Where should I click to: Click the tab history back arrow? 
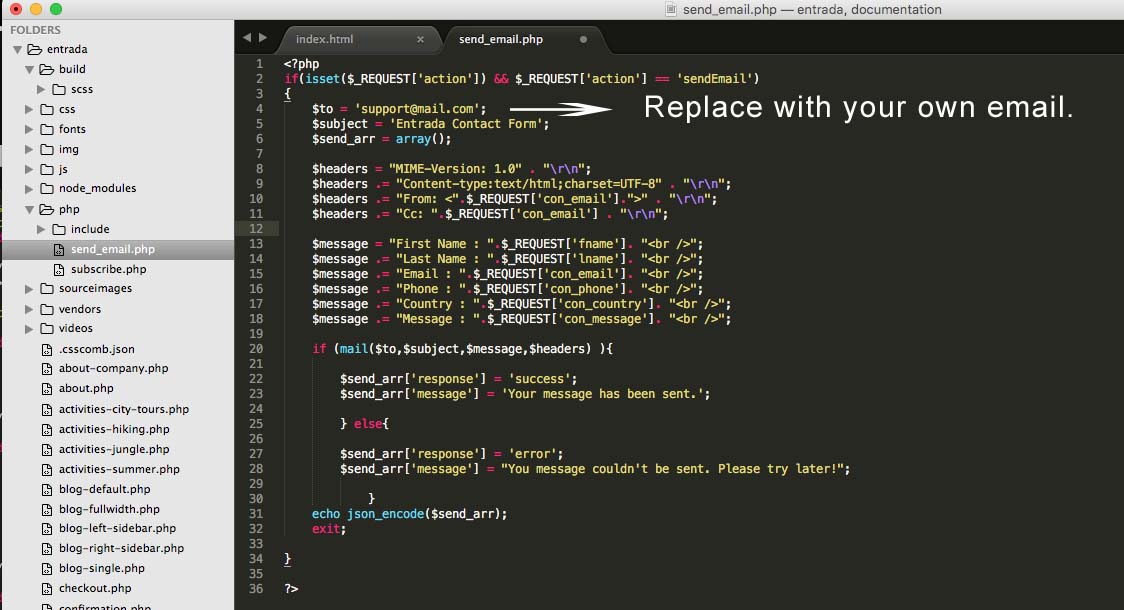pyautogui.click(x=247, y=38)
